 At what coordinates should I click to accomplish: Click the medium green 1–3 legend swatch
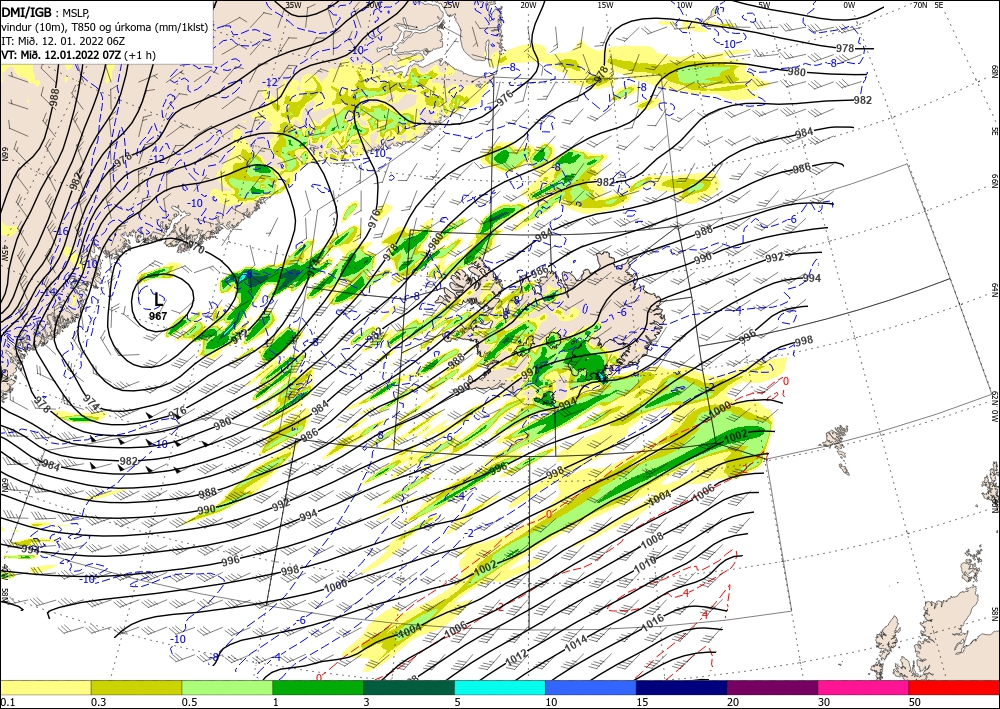click(318, 687)
